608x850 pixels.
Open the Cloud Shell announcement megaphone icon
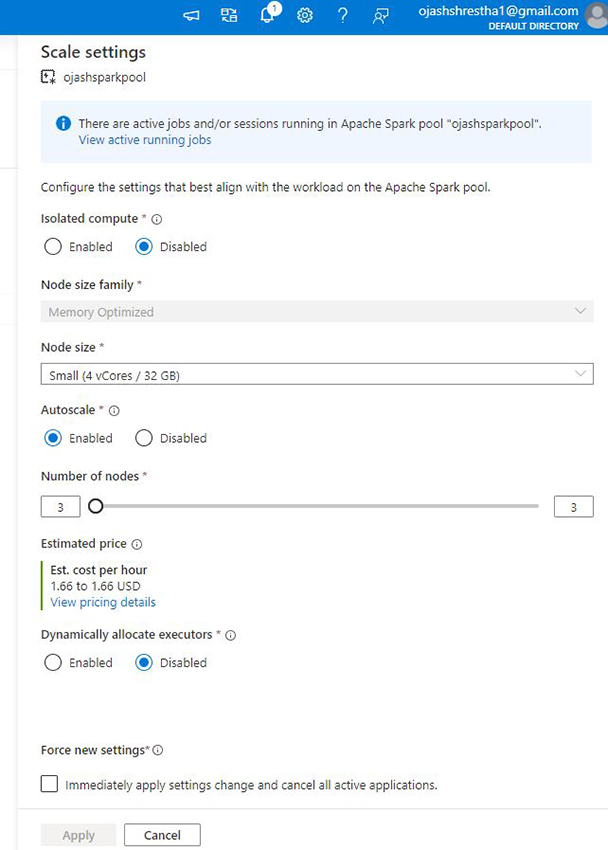191,15
